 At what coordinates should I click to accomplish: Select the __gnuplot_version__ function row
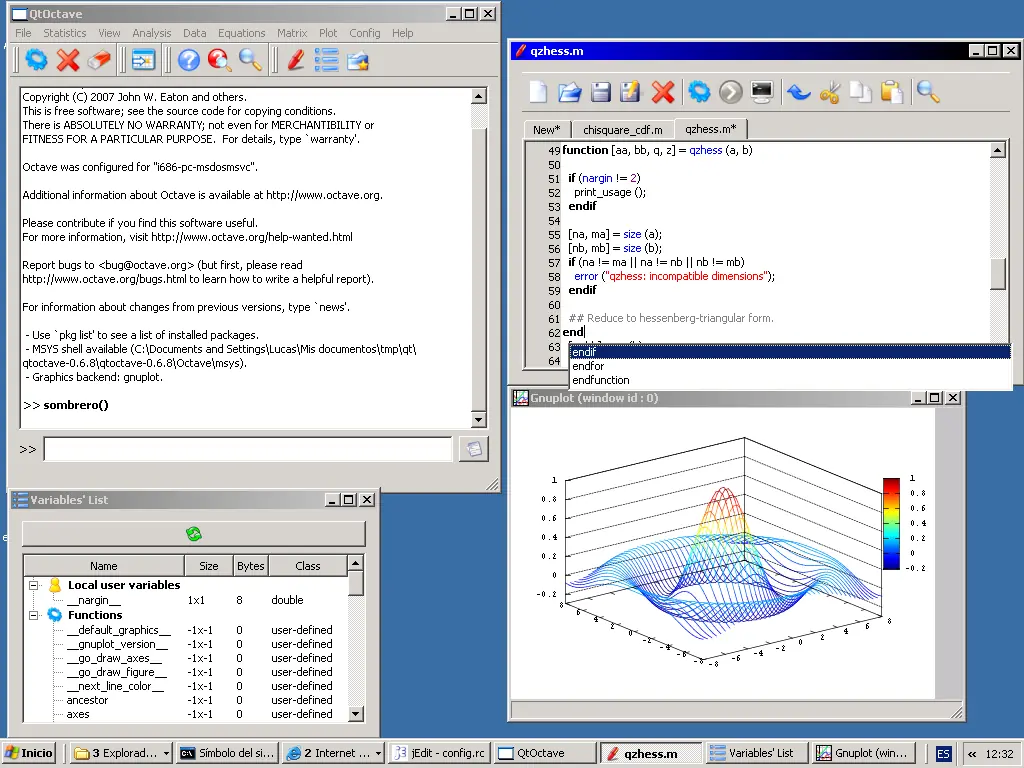[x=185, y=644]
